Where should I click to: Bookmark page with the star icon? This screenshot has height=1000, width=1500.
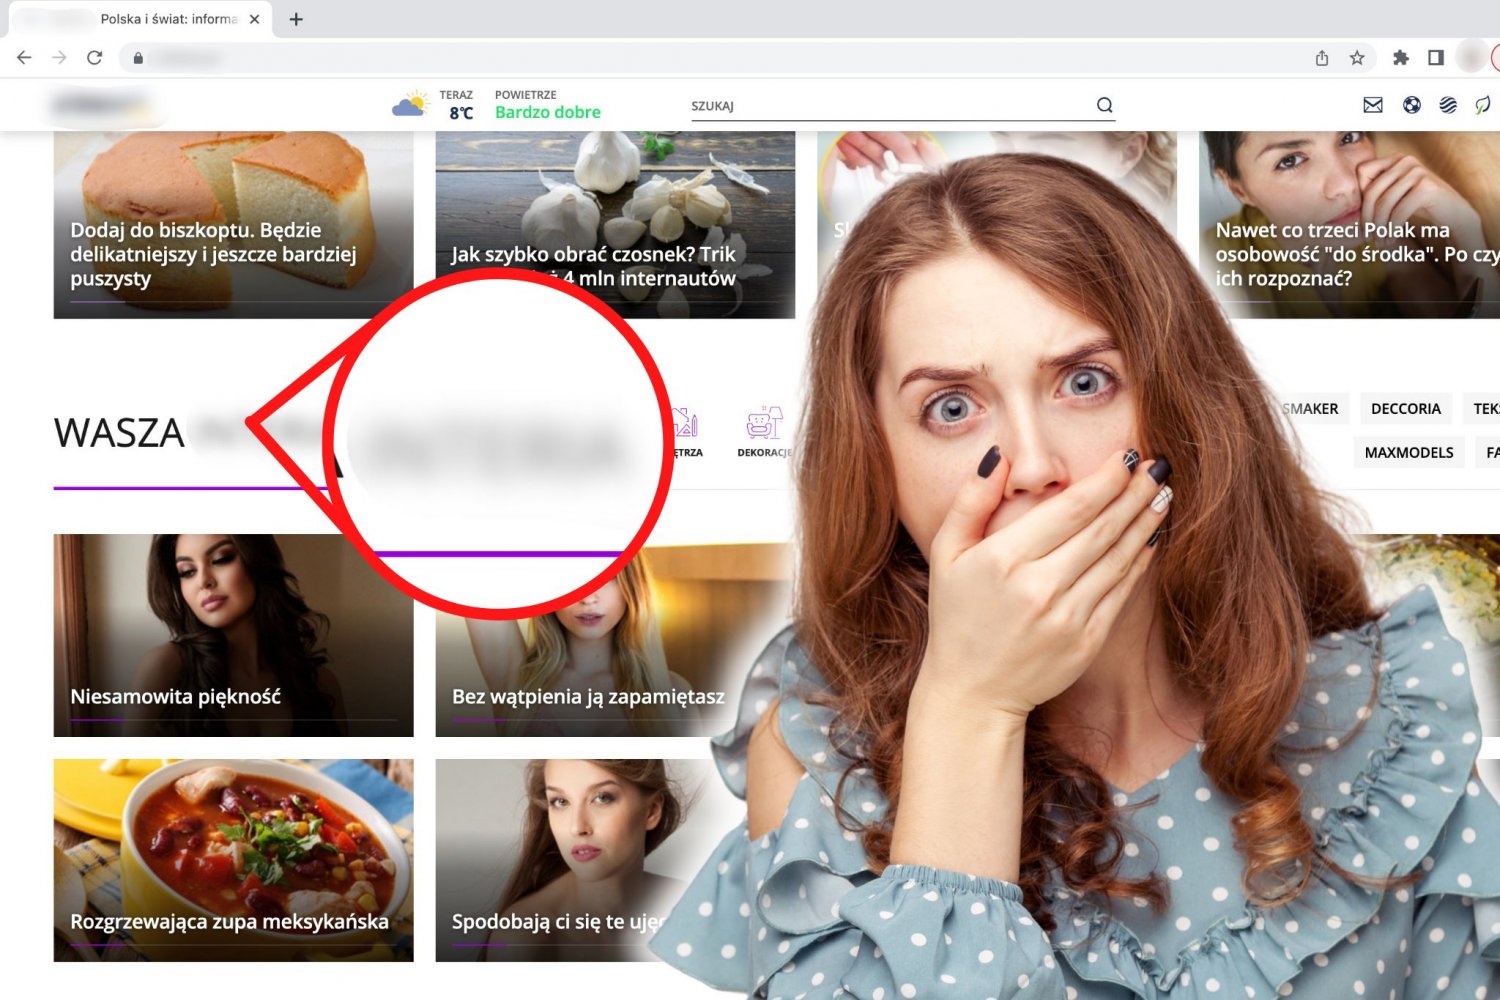pos(1357,58)
